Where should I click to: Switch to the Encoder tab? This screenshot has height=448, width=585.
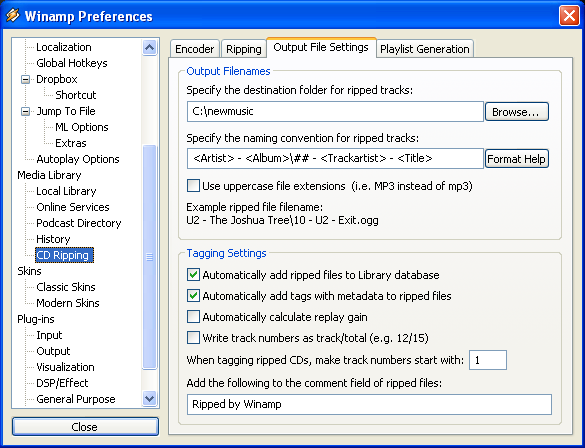(x=194, y=49)
